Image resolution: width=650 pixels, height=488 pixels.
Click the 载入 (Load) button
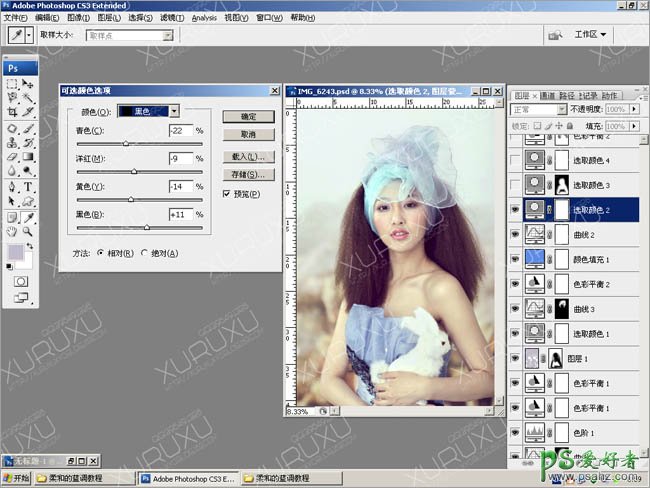(x=249, y=158)
